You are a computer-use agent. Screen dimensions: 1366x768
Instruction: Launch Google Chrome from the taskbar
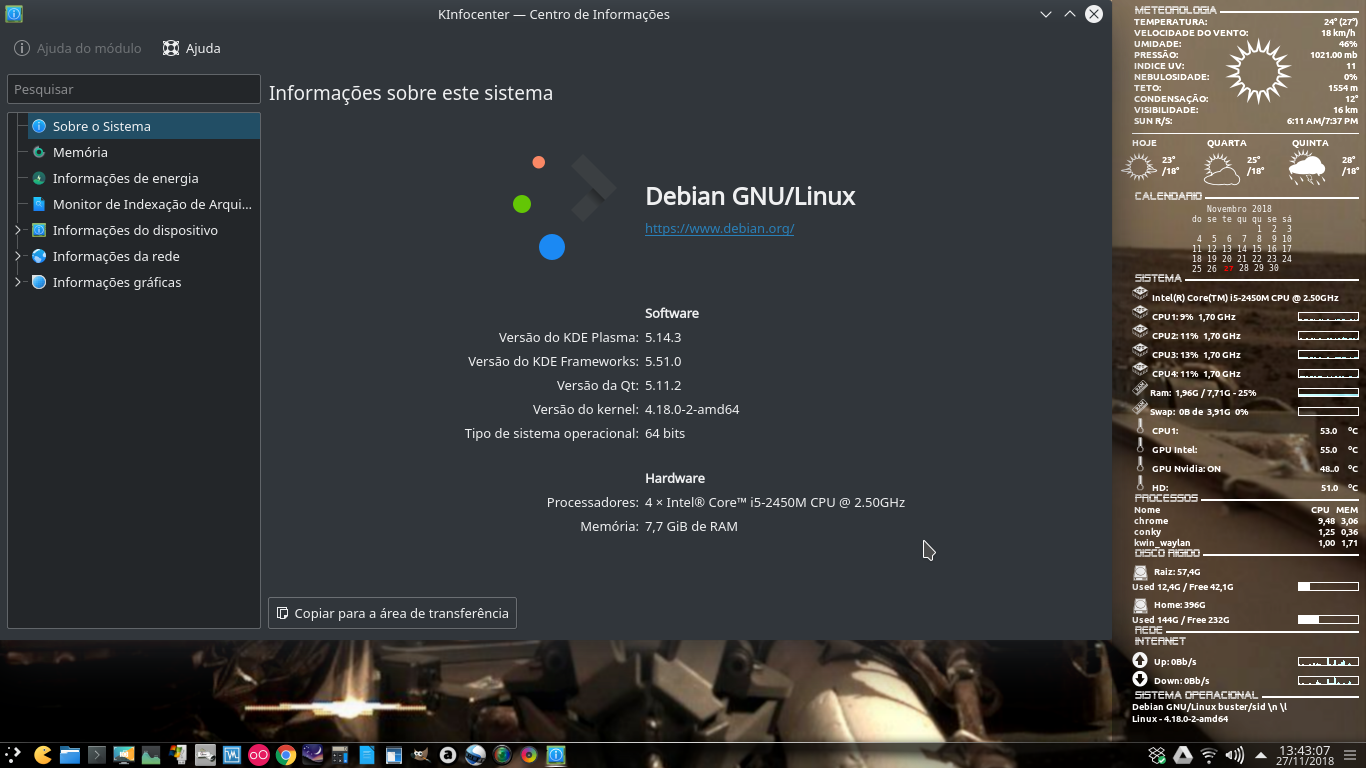[x=284, y=756]
